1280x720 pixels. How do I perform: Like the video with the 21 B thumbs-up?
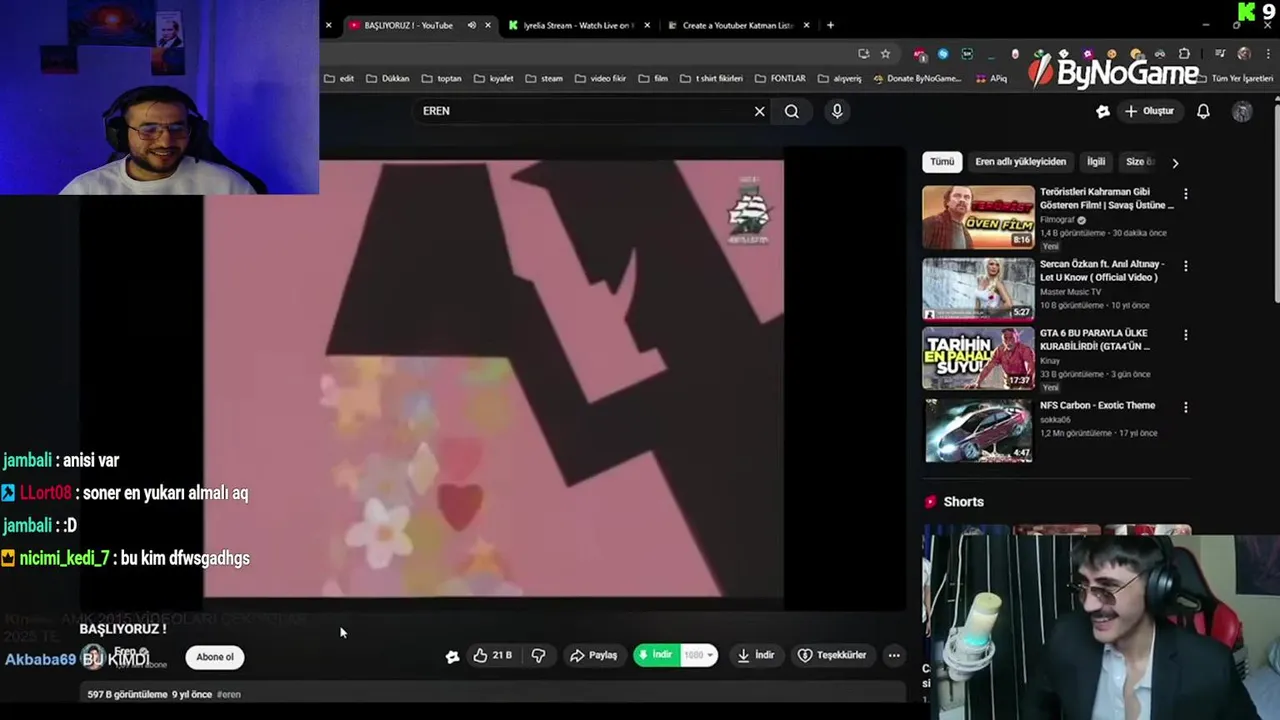(x=492, y=655)
